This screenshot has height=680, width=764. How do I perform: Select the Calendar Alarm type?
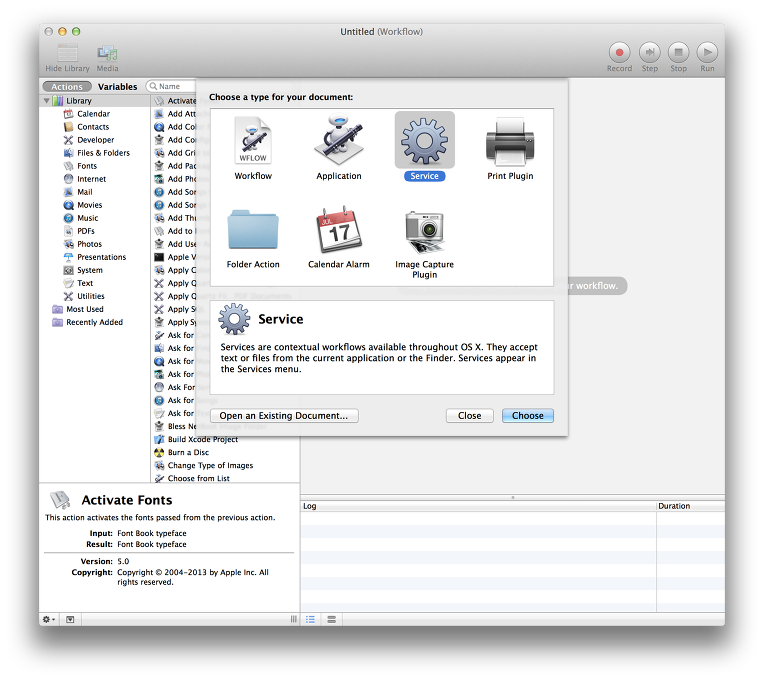(339, 238)
